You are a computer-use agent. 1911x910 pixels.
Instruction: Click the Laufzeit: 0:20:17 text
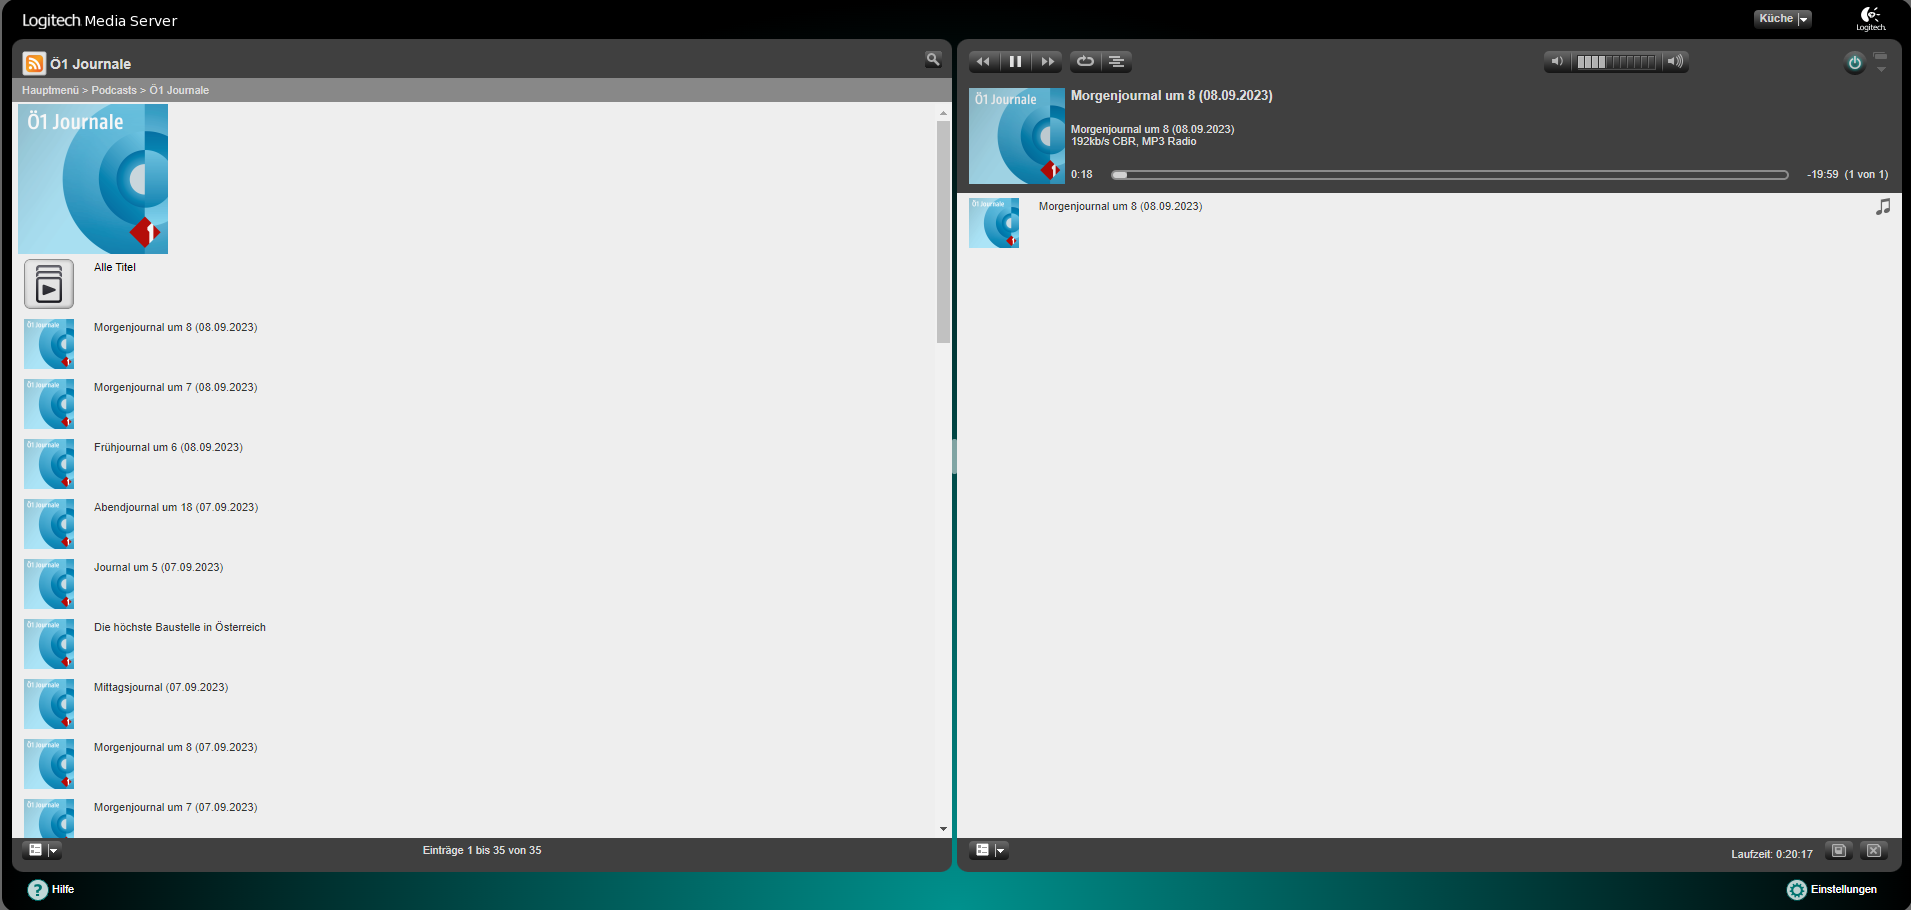pyautogui.click(x=1772, y=854)
